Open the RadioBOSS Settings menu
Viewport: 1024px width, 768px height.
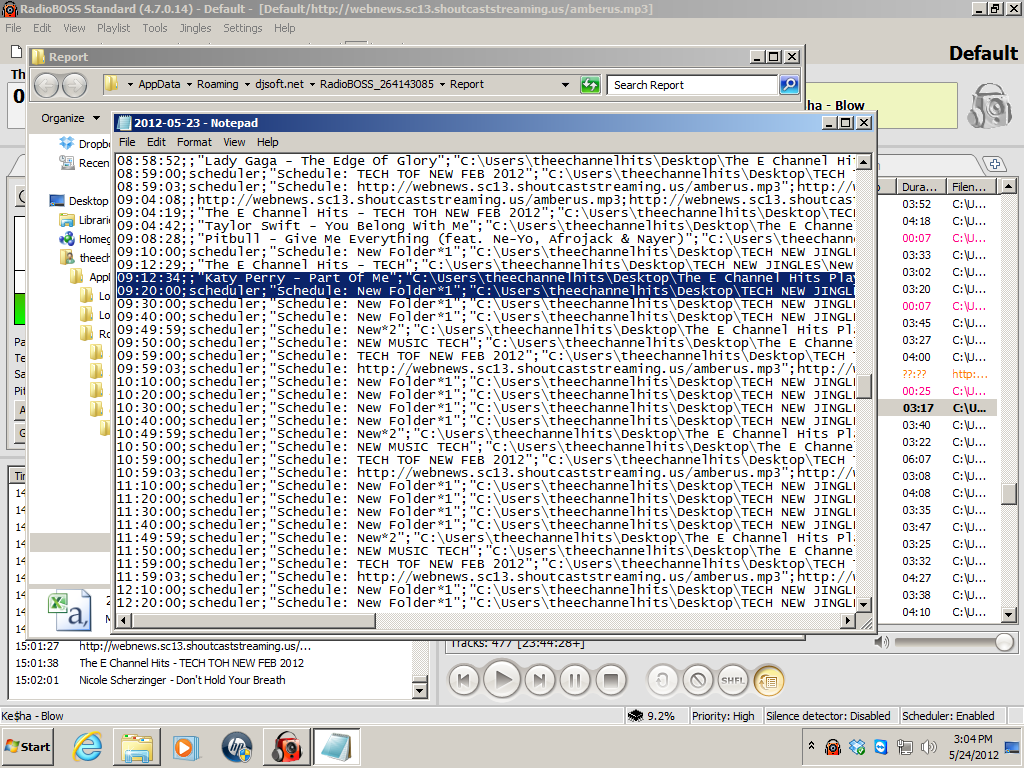pos(242,28)
